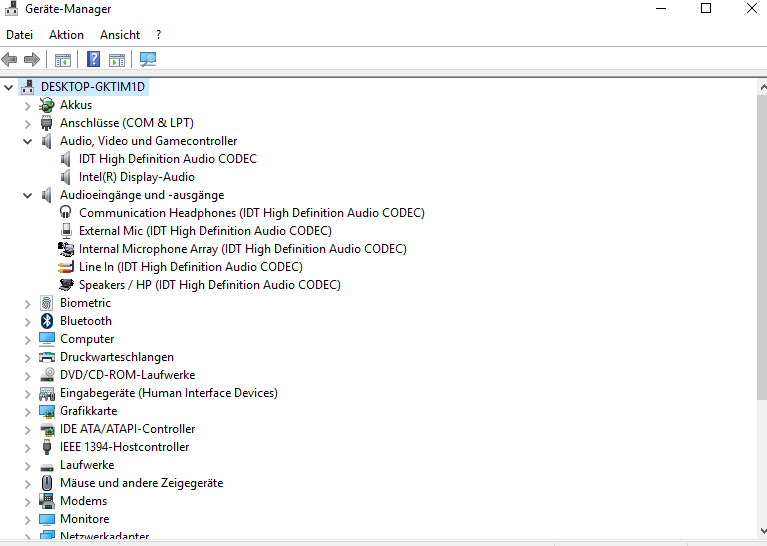Select Internal Microphone Array entry text

click(243, 249)
